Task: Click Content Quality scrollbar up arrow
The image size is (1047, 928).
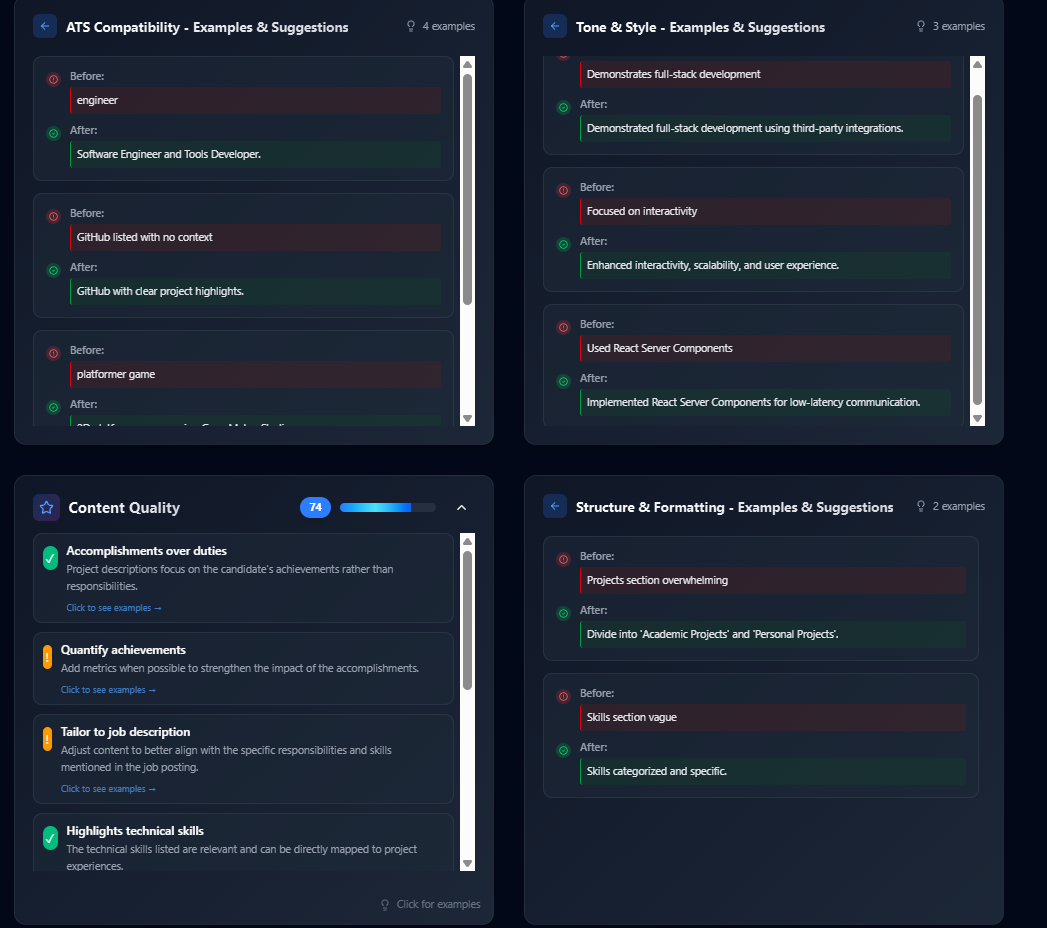Action: pyautogui.click(x=467, y=541)
